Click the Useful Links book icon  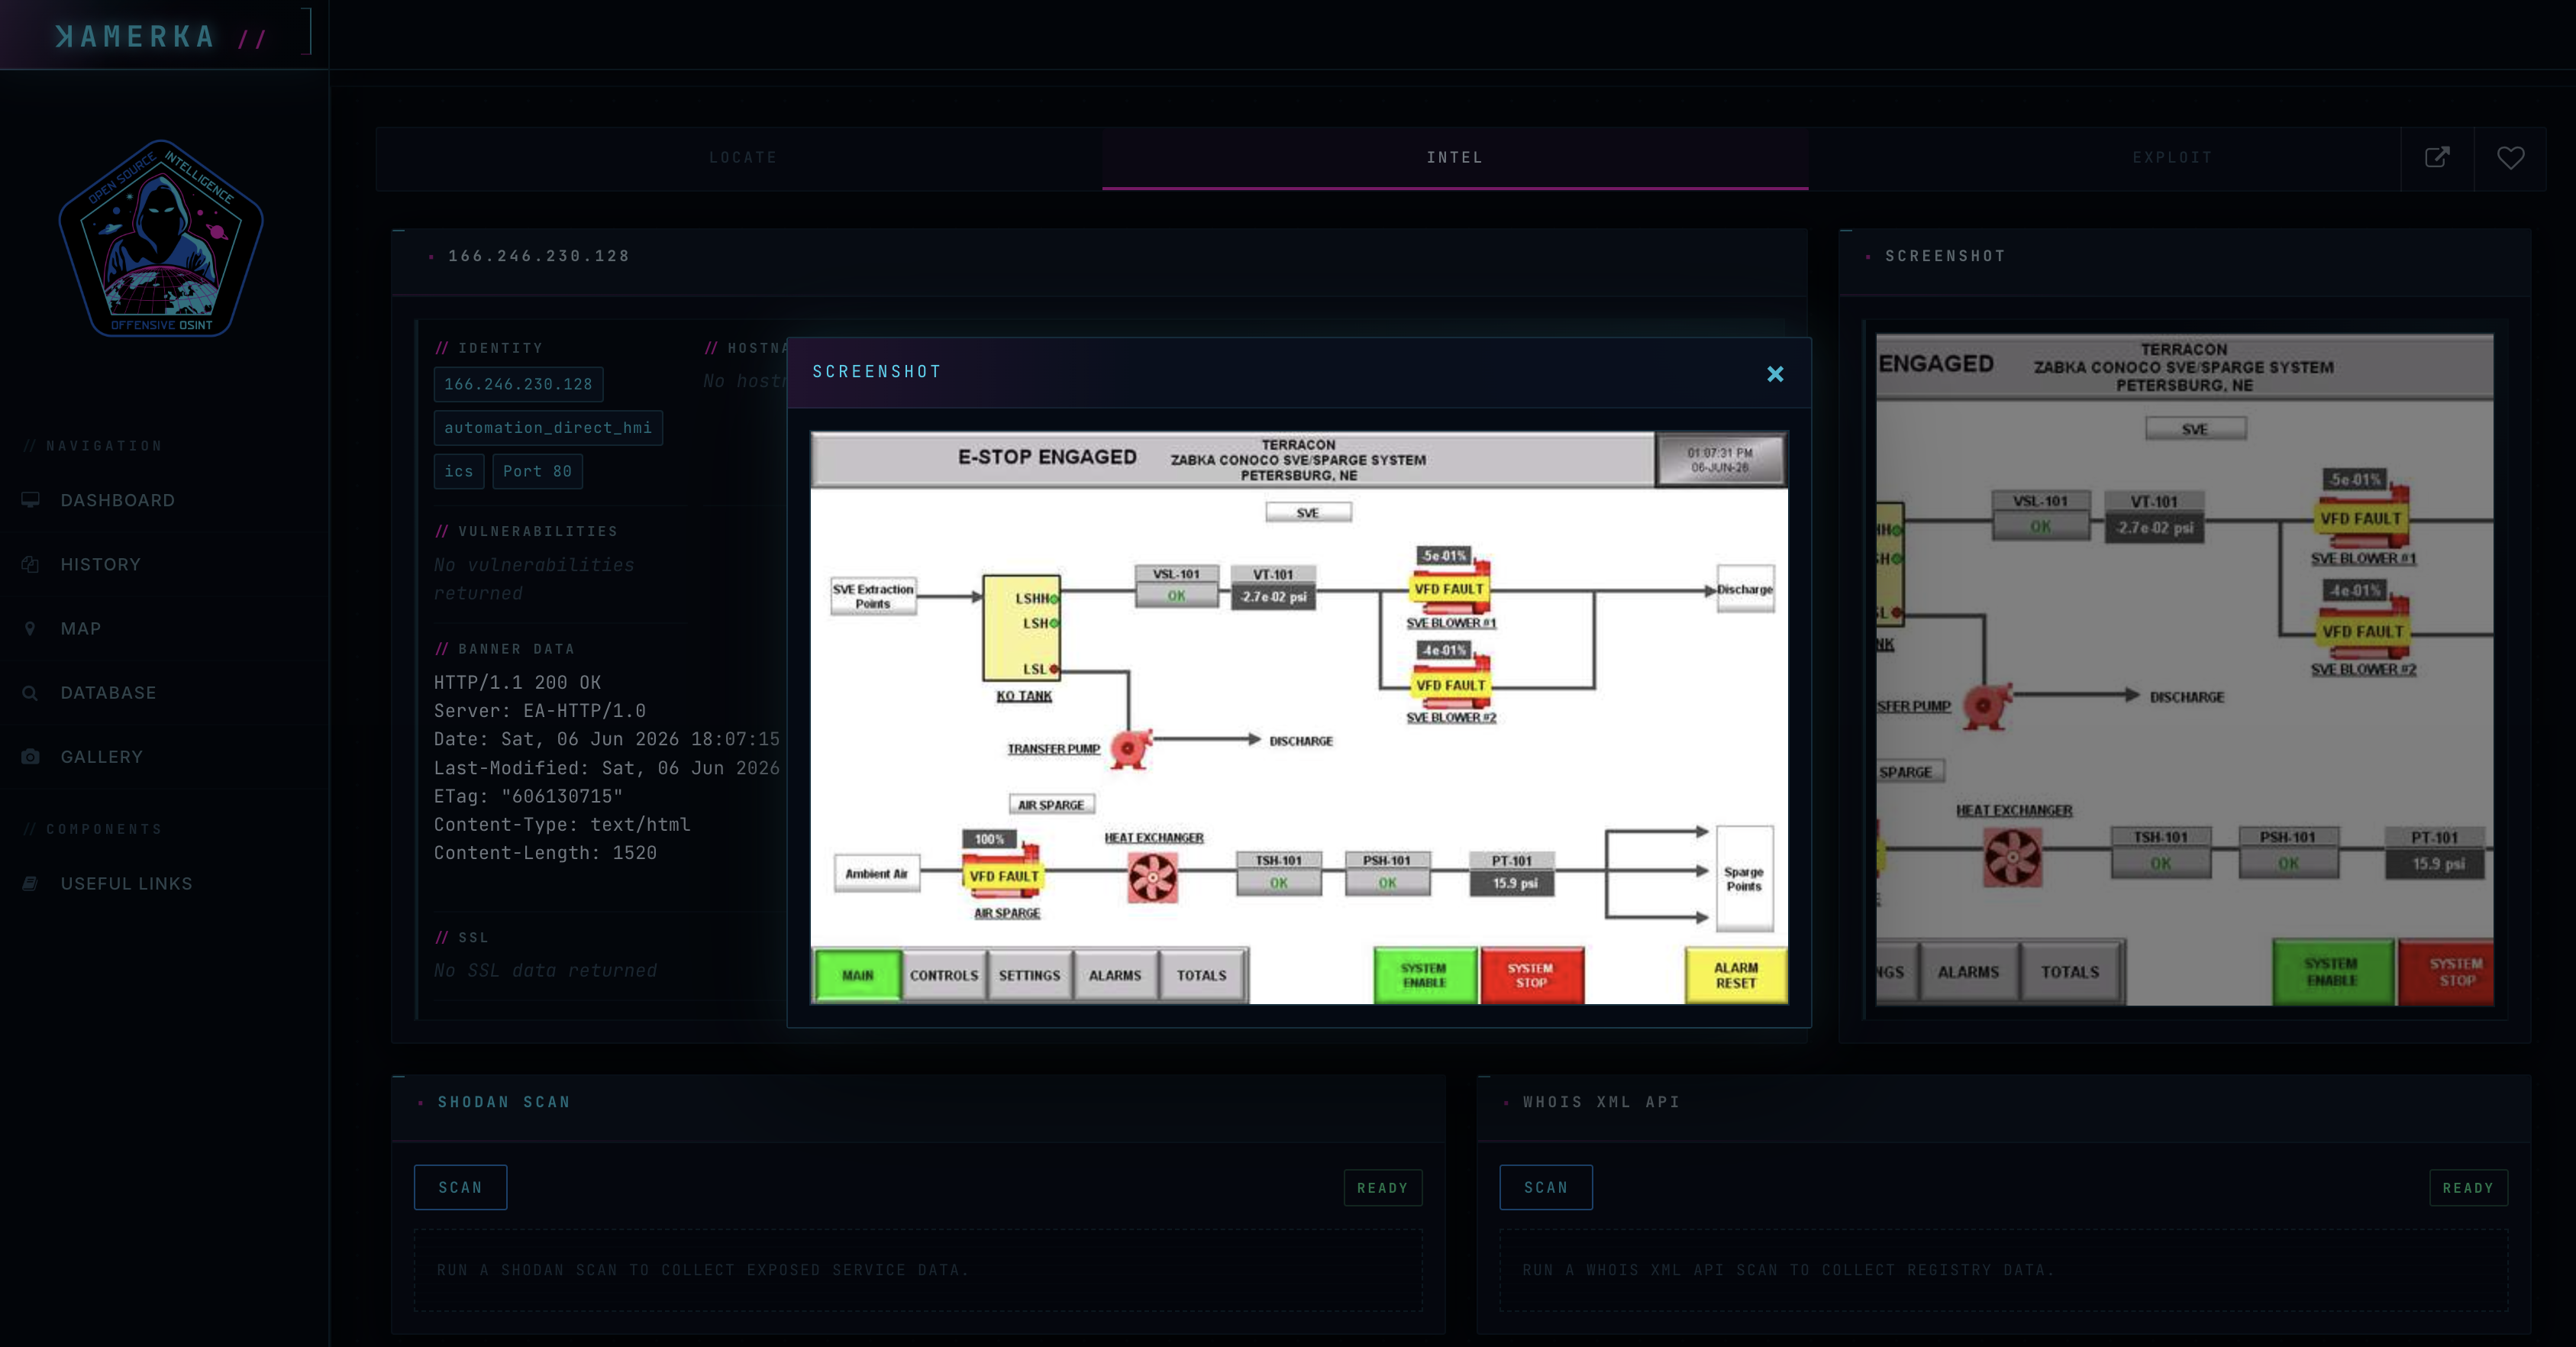click(31, 883)
